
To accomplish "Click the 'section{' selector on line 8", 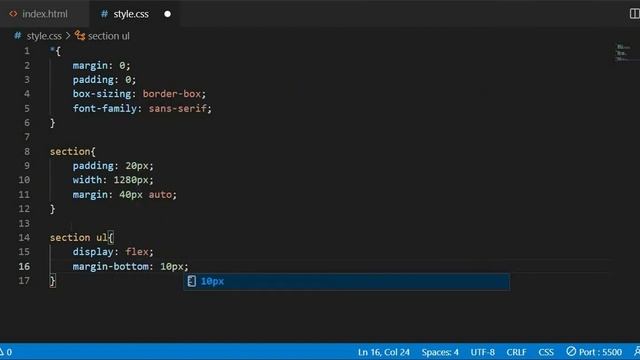I will tap(73, 151).
